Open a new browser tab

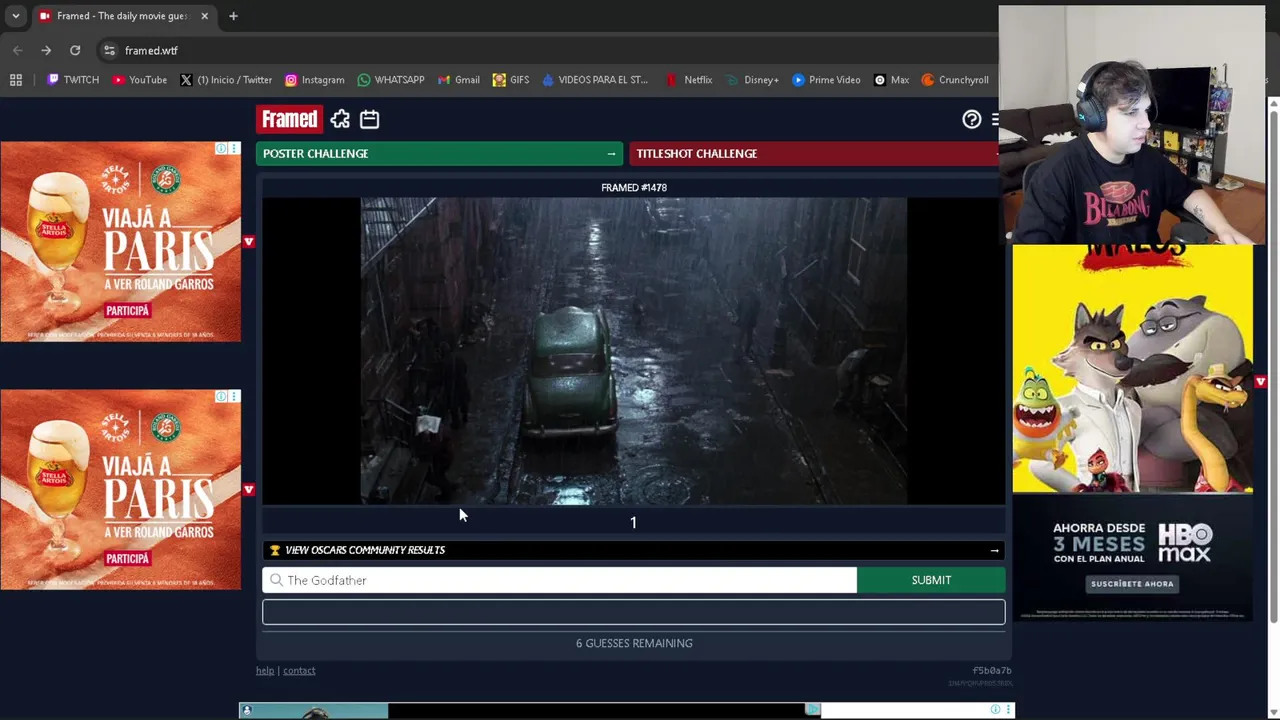tap(233, 16)
